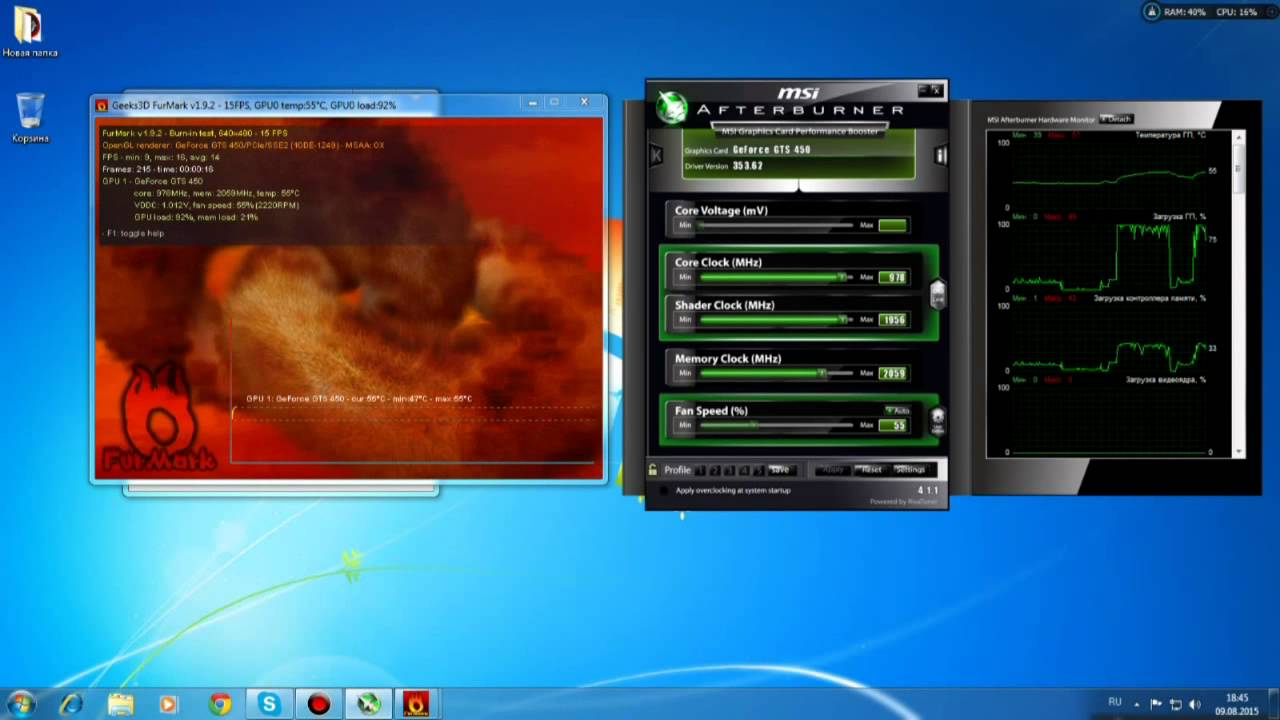The width and height of the screenshot is (1280, 720).
Task: Click the FurMark window title bar icon
Action: (x=101, y=105)
